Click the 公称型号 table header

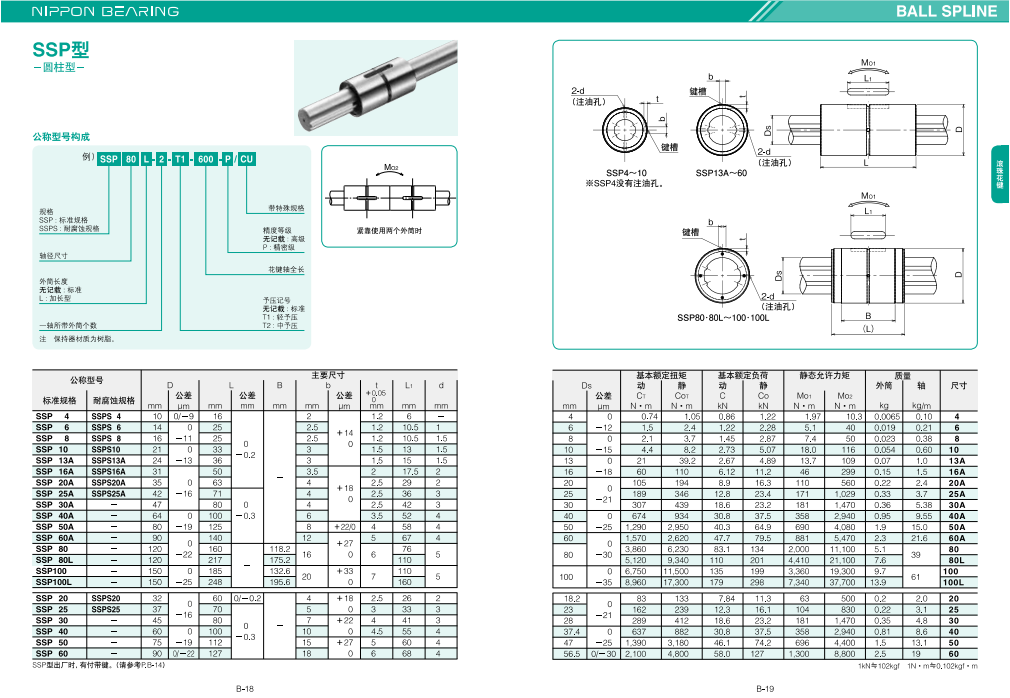pyautogui.click(x=87, y=380)
